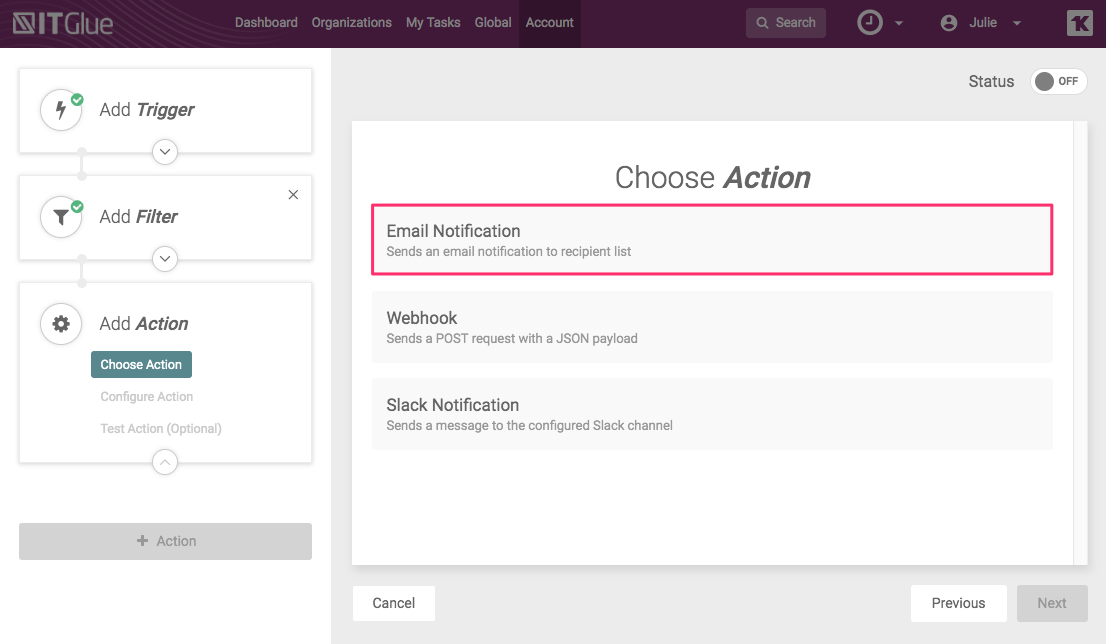This screenshot has height=644, width=1106.
Task: Click the funnel Filter icon
Action: tap(61, 217)
